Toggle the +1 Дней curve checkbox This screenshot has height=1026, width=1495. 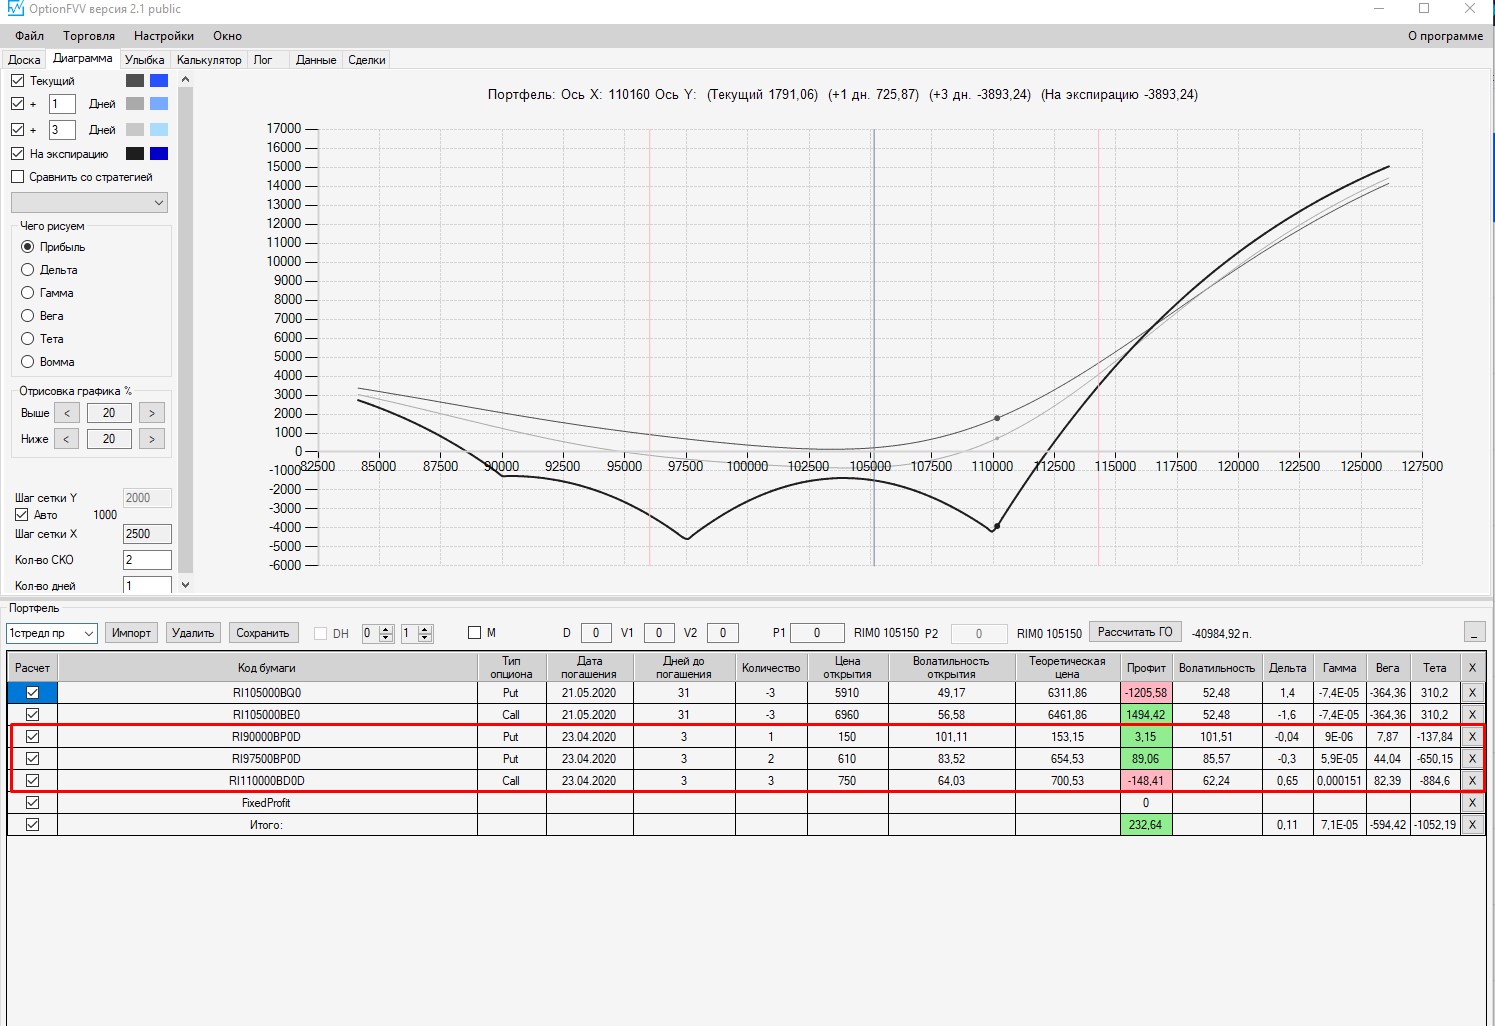[x=18, y=103]
